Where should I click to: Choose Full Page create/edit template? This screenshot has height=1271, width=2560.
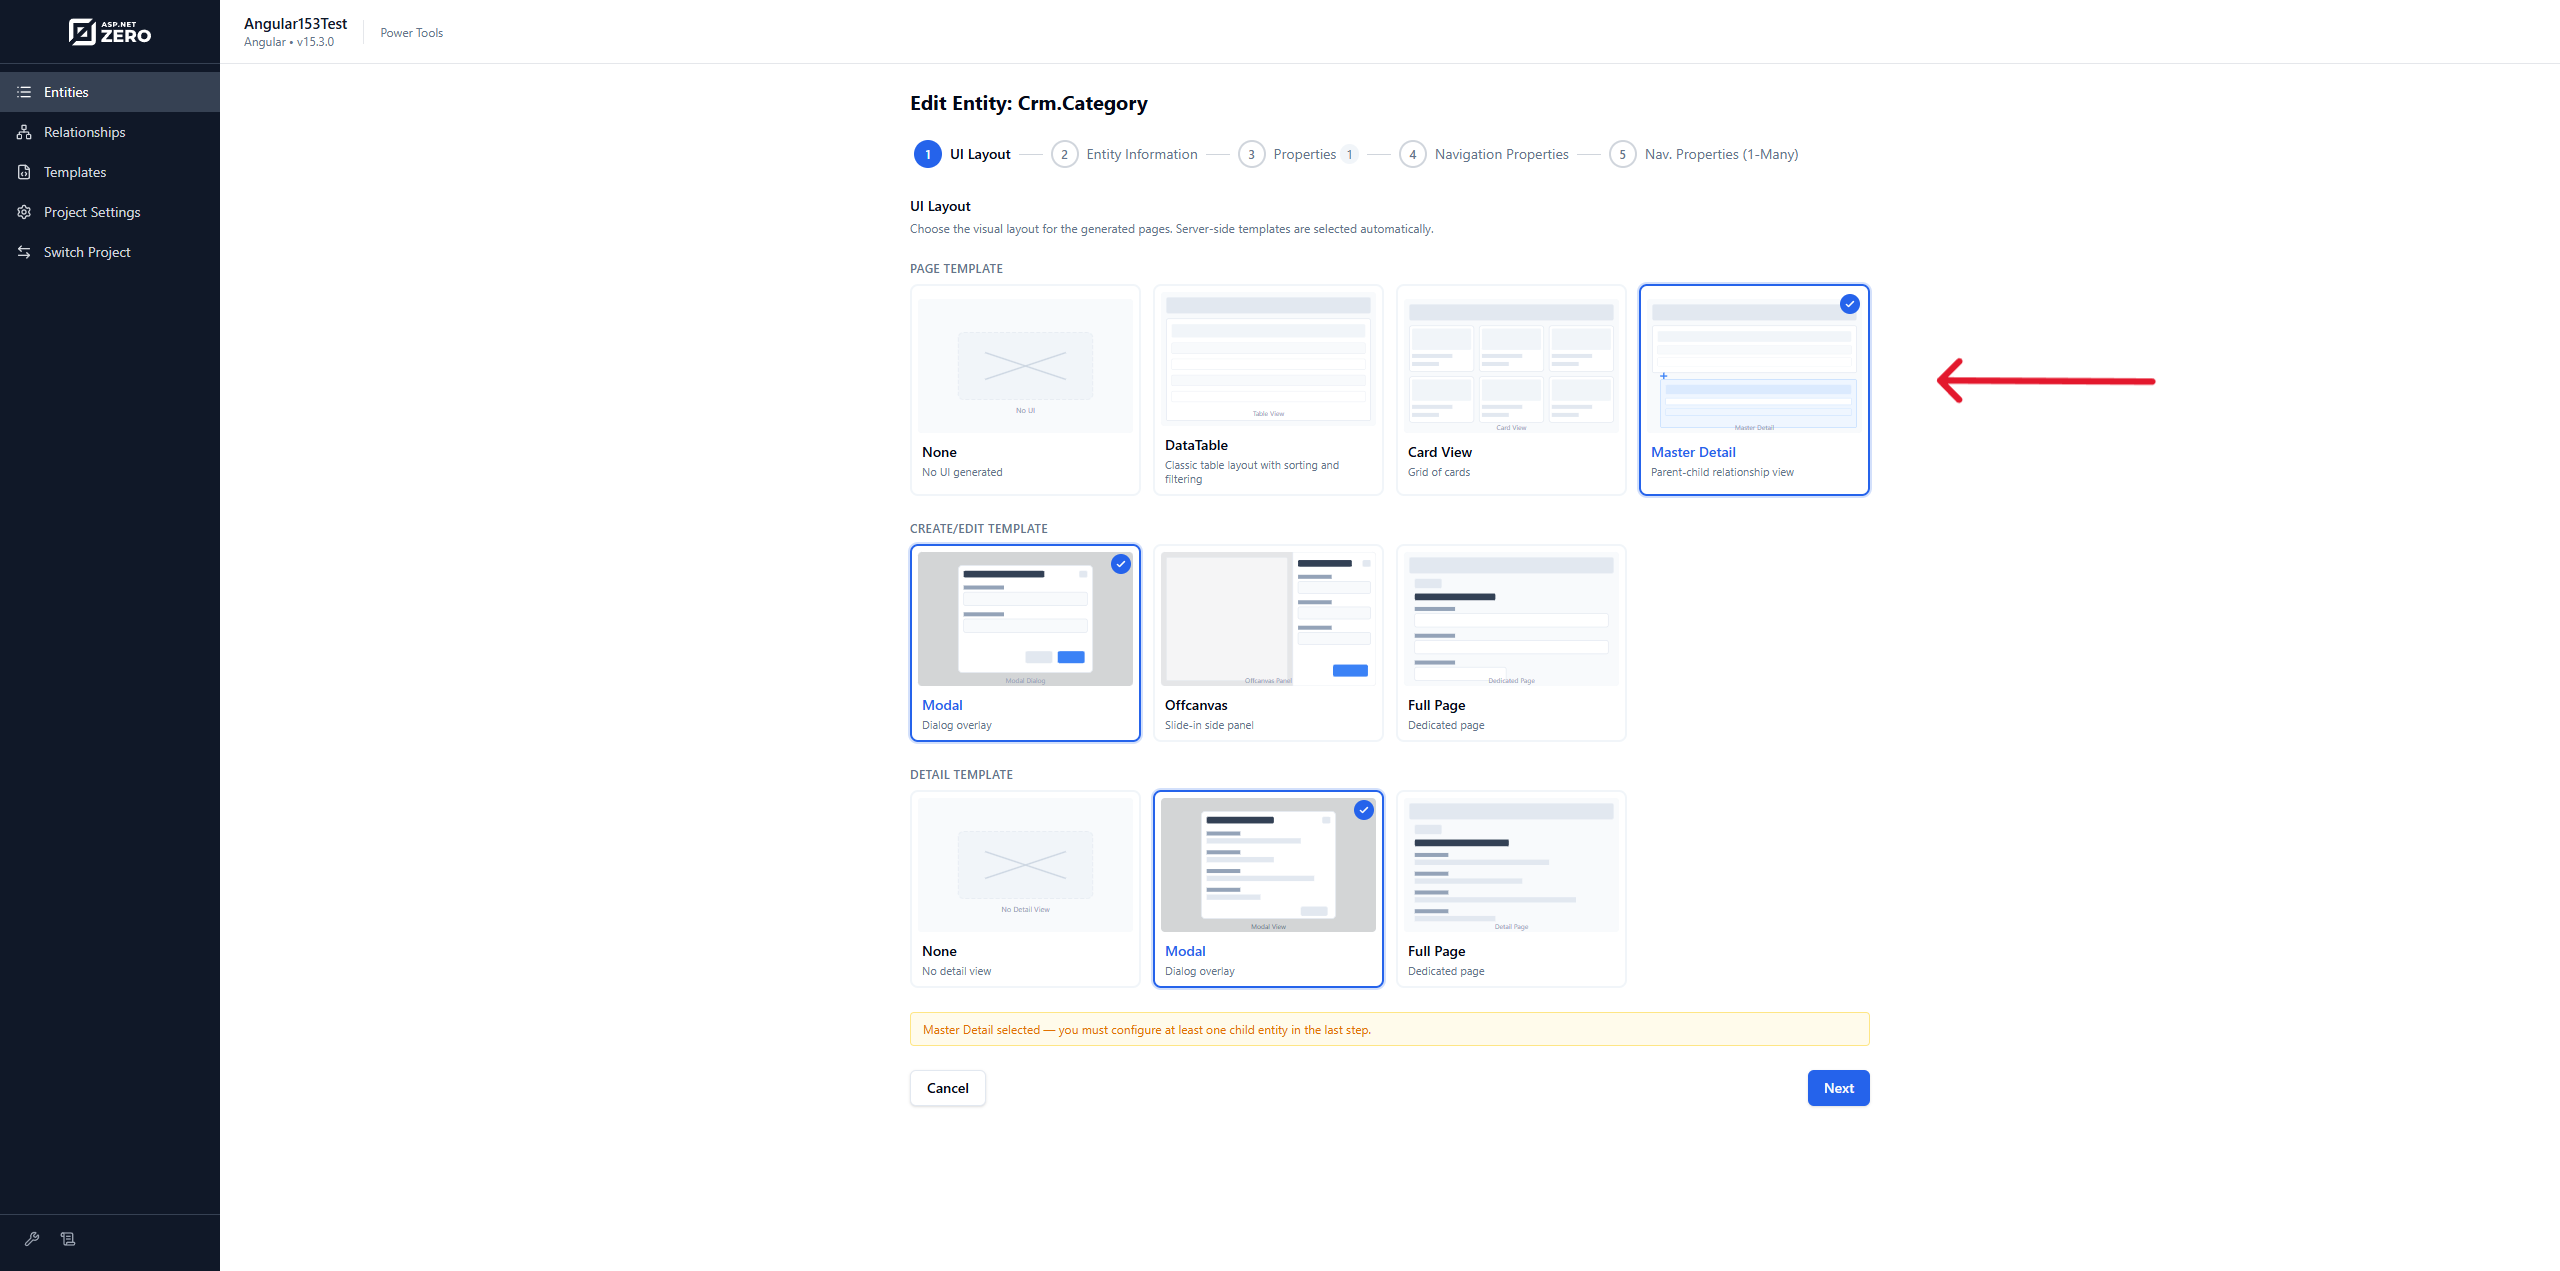(1511, 643)
